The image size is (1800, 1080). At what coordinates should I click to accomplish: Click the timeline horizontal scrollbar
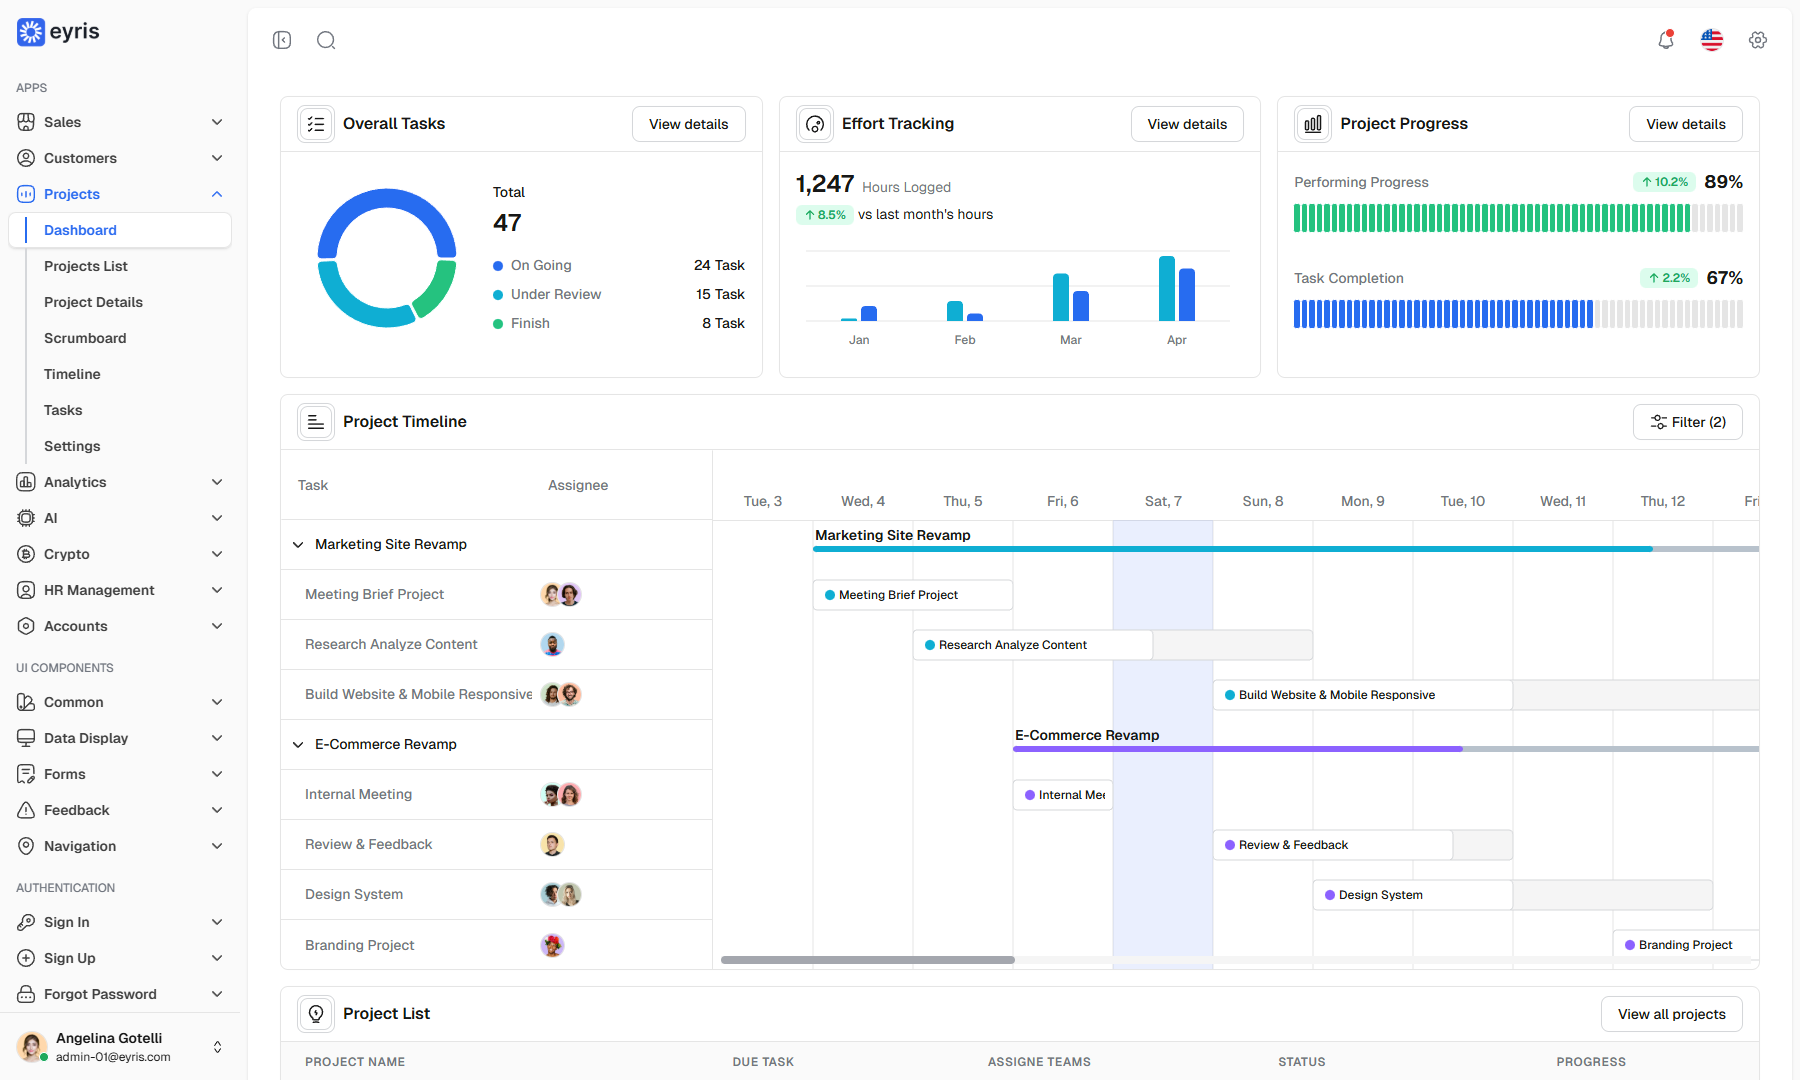pyautogui.click(x=868, y=960)
